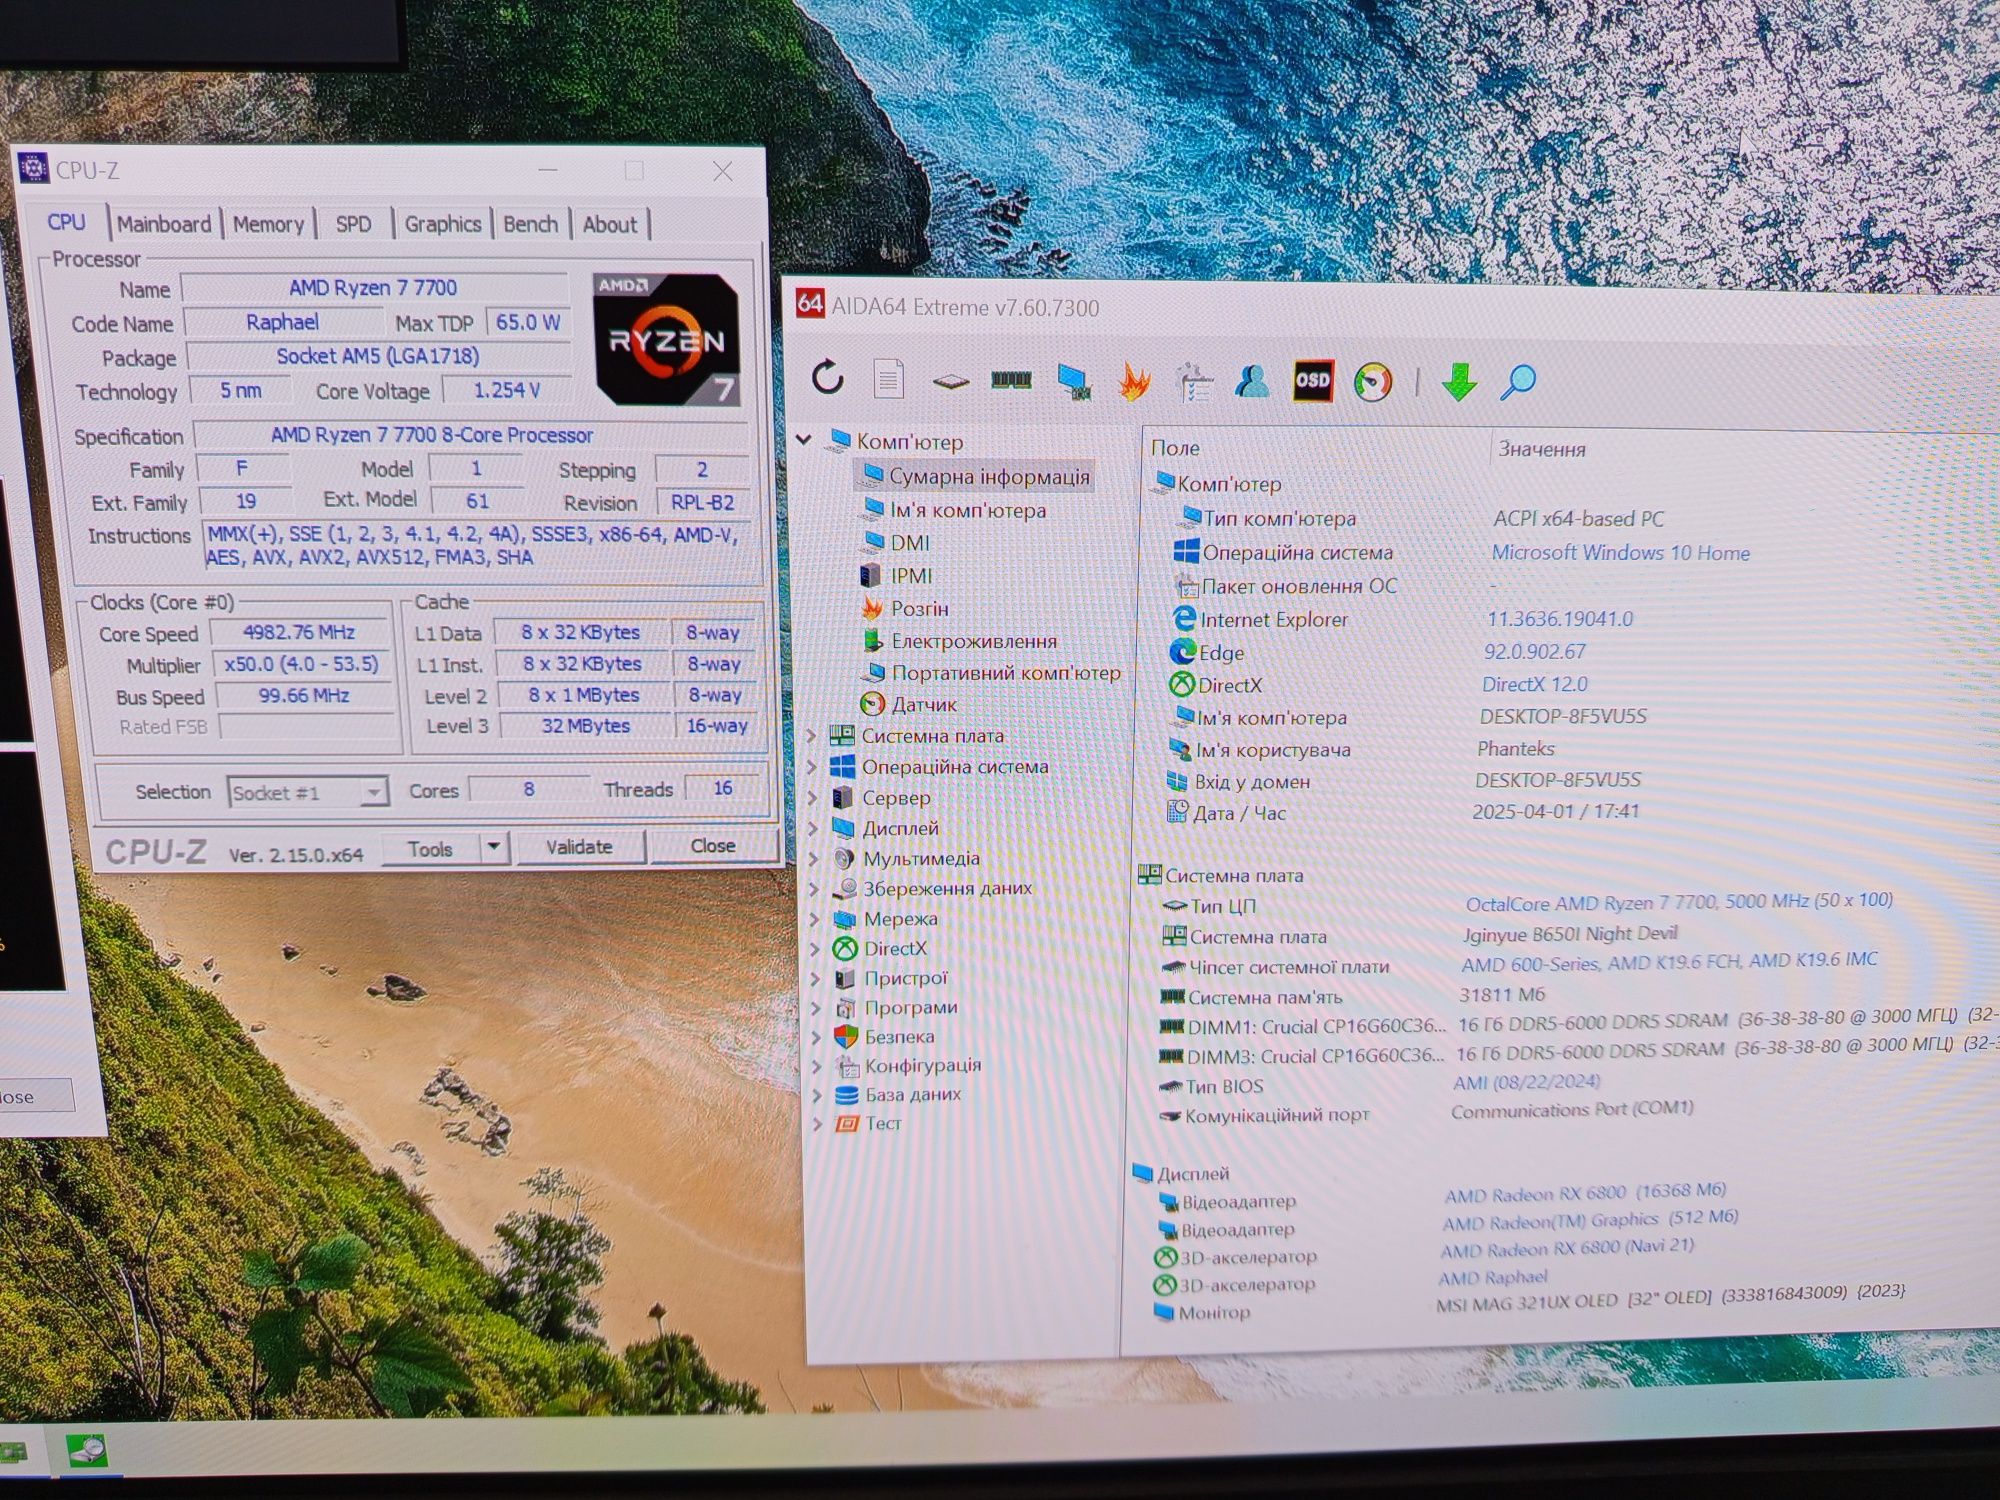This screenshot has width=2000, height=1500.
Task: Click the AIDA64 Refresh toolbar icon
Action: point(827,378)
